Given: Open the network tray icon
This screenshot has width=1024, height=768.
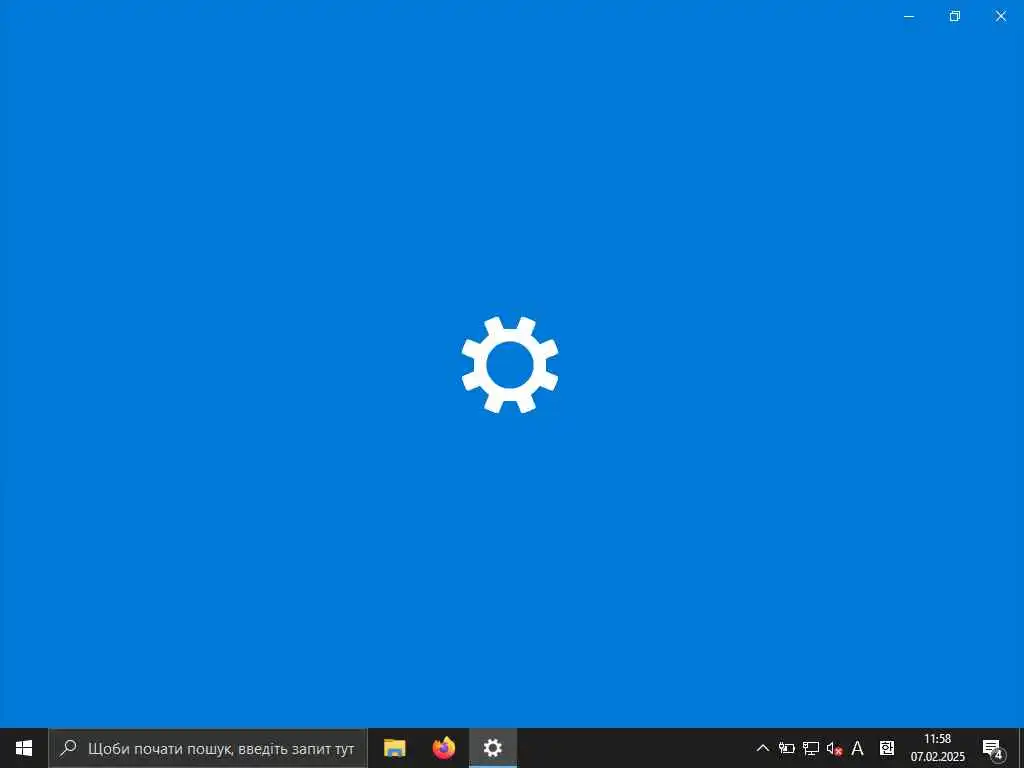Looking at the screenshot, I should 810,748.
